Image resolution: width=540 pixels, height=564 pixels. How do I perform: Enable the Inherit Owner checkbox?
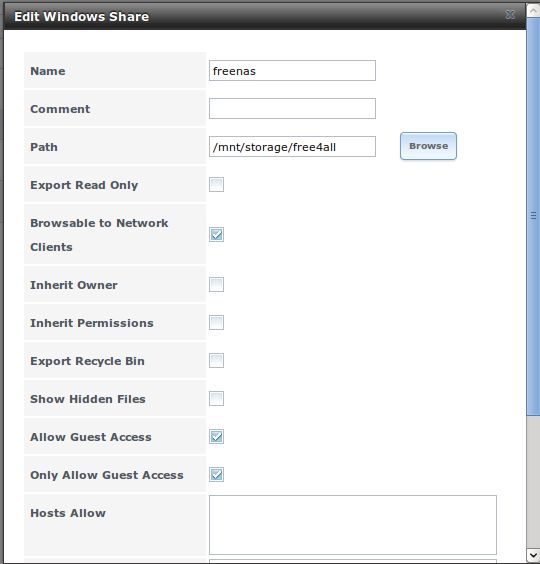(x=216, y=285)
